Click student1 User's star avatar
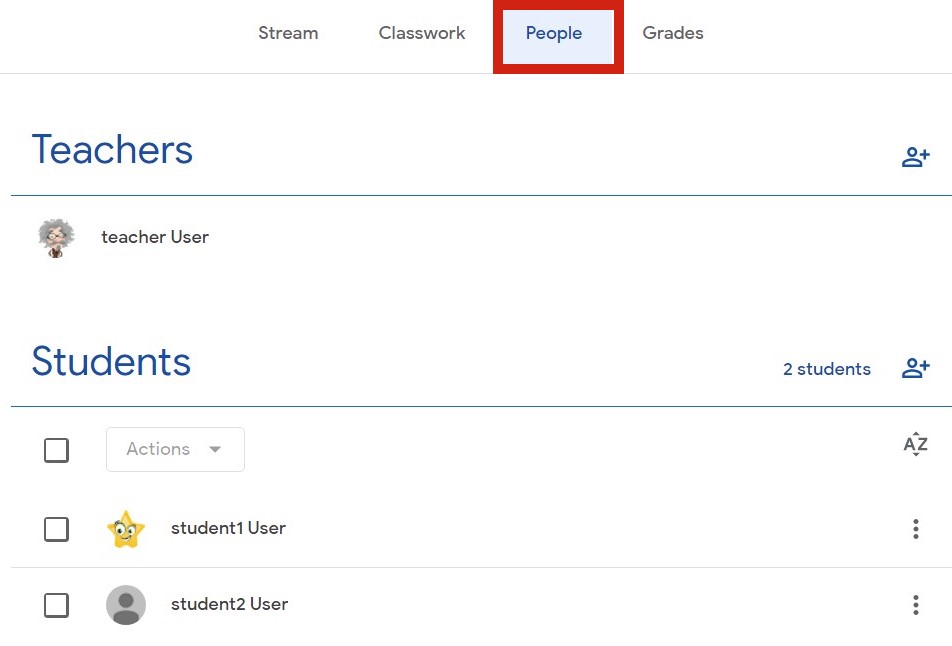Screen dimensions: 952x646 [x=126, y=529]
